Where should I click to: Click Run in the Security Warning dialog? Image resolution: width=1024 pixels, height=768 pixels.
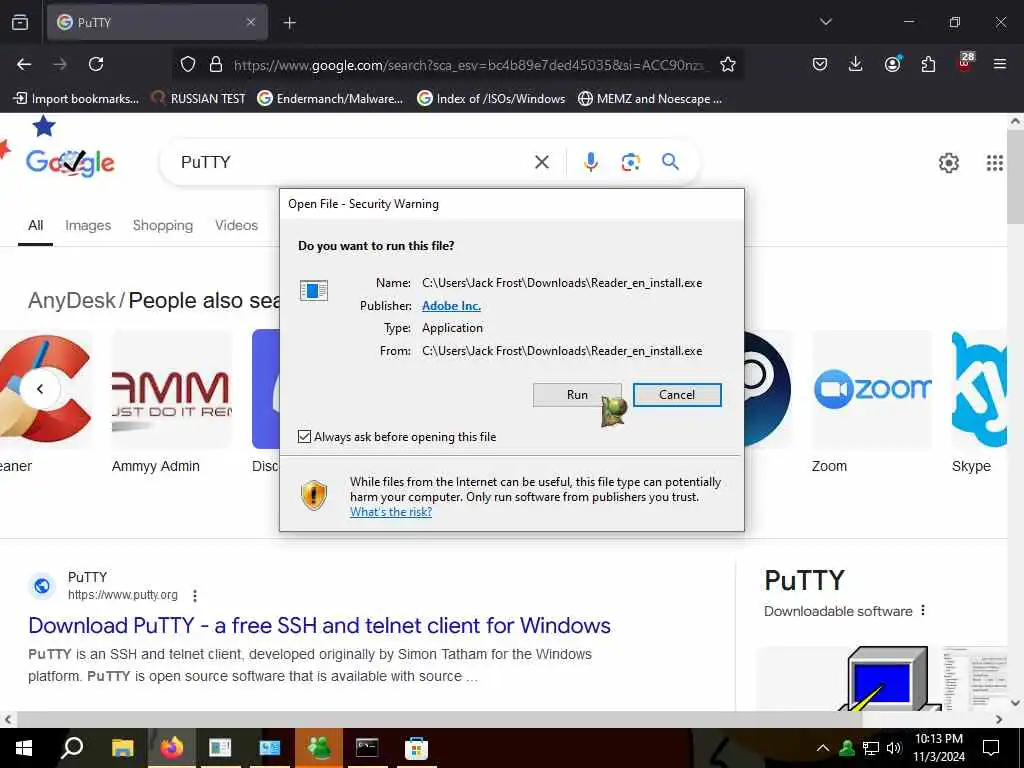577,394
